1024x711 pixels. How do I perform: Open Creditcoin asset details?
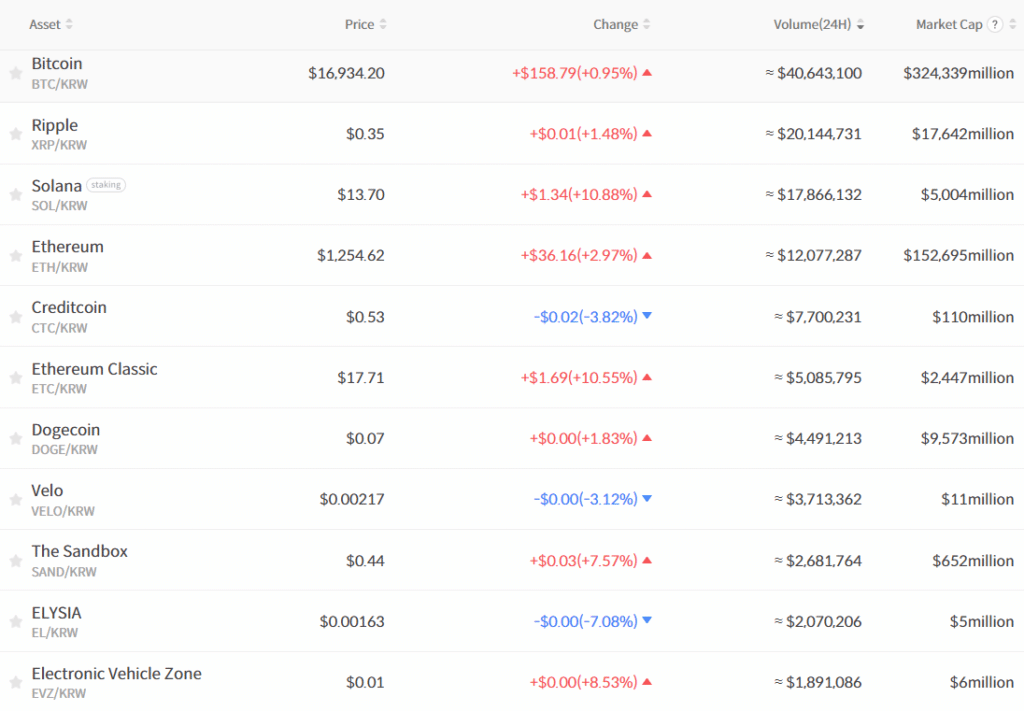[x=69, y=307]
